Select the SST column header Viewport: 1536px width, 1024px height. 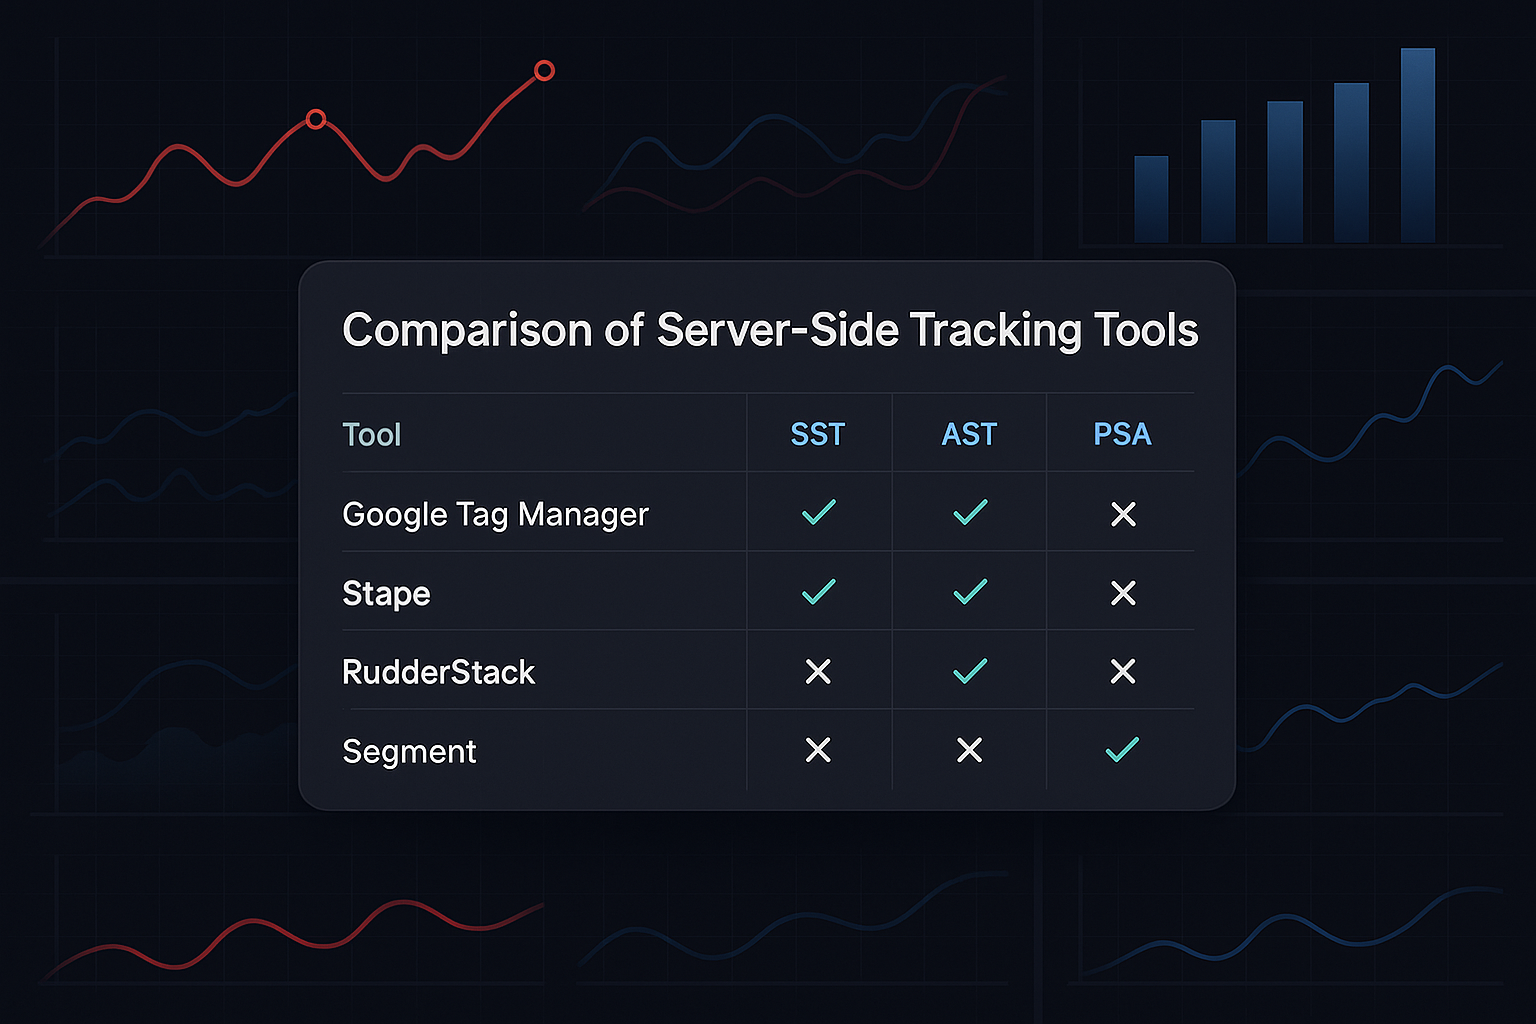click(818, 434)
